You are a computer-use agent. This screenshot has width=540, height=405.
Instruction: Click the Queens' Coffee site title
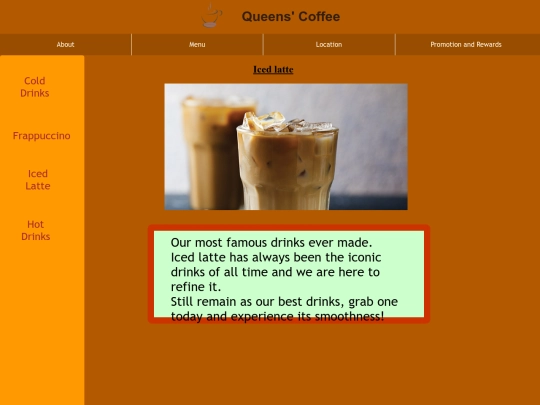[x=291, y=17]
